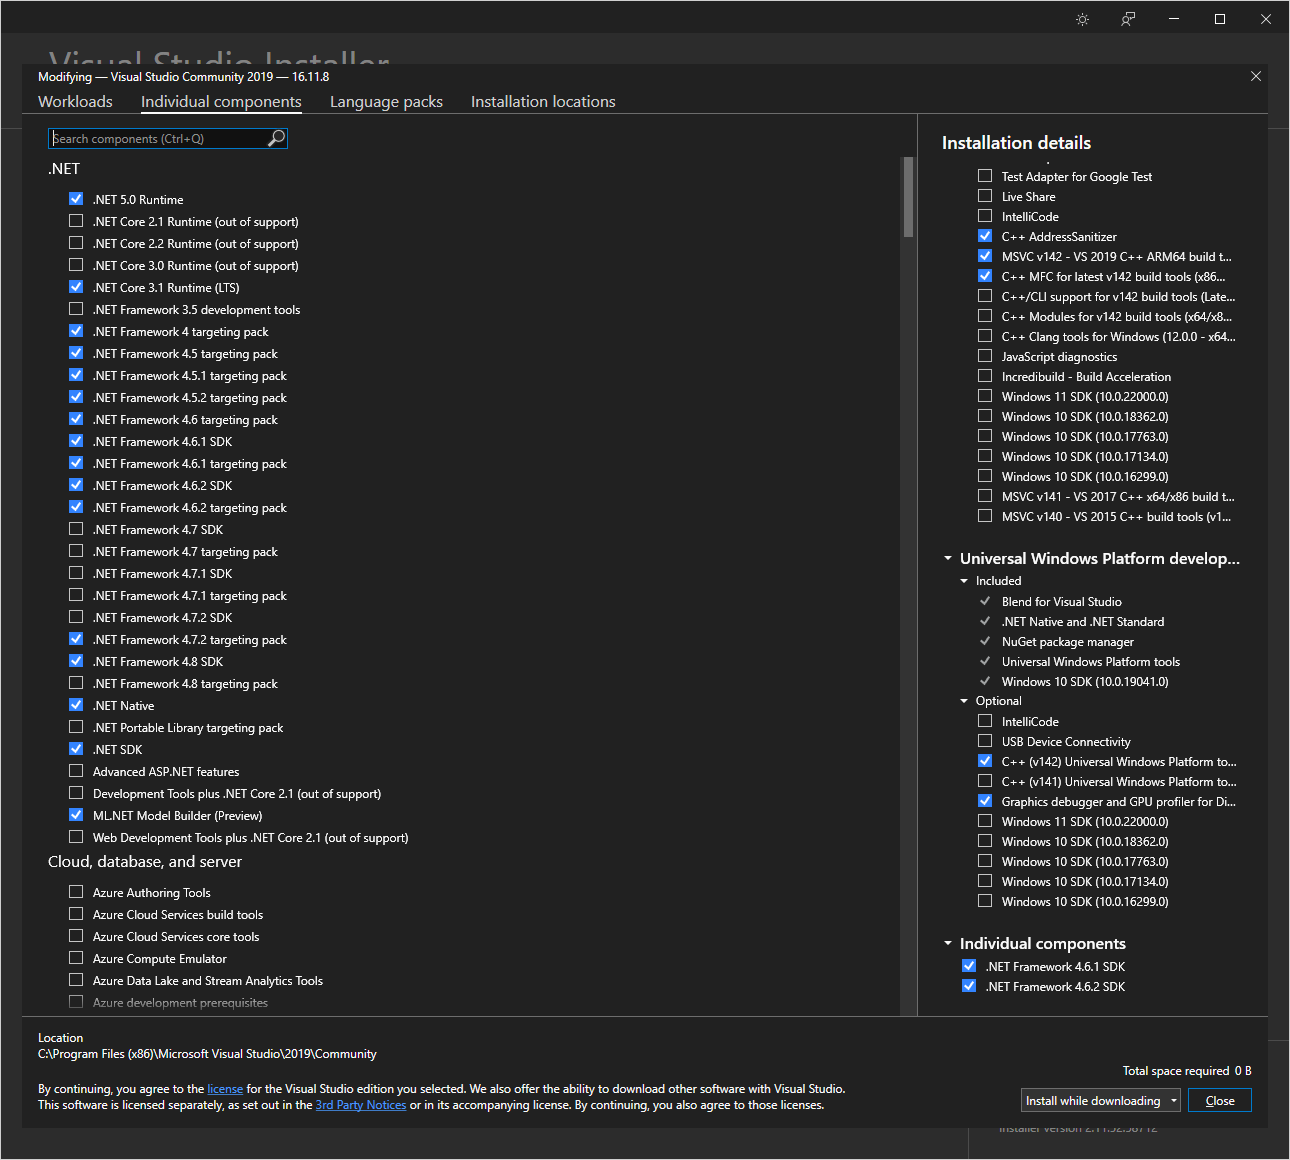Uncheck .NET Framework 4.6.1 SDK under Individual components

point(969,966)
